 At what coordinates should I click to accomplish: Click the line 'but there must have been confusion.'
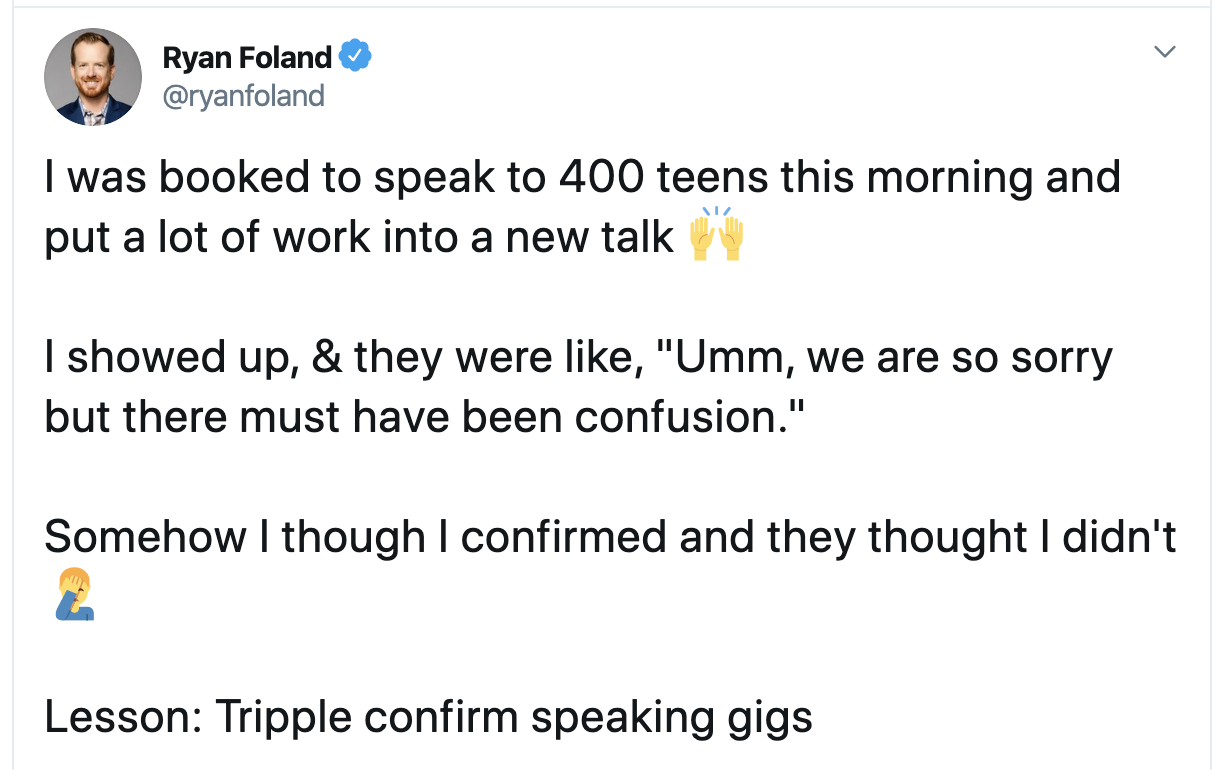[423, 417]
